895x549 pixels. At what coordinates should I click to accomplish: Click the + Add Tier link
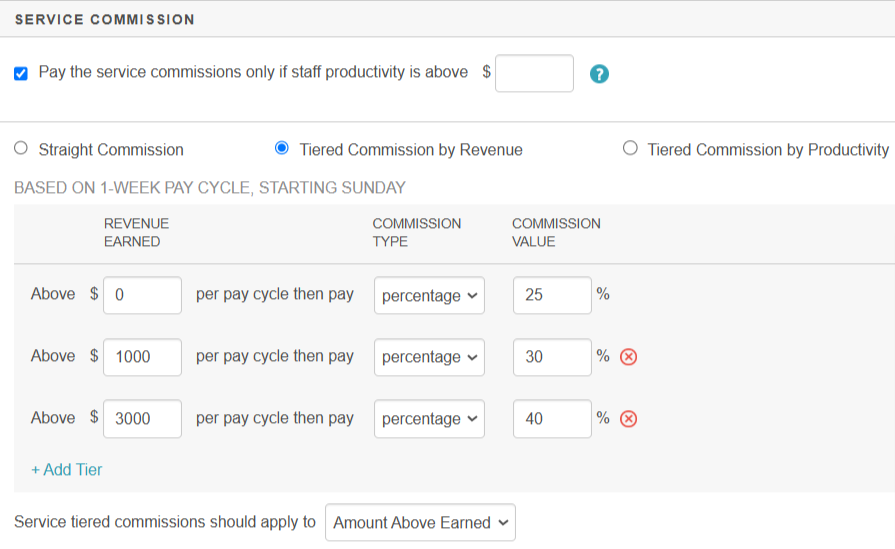(x=67, y=469)
